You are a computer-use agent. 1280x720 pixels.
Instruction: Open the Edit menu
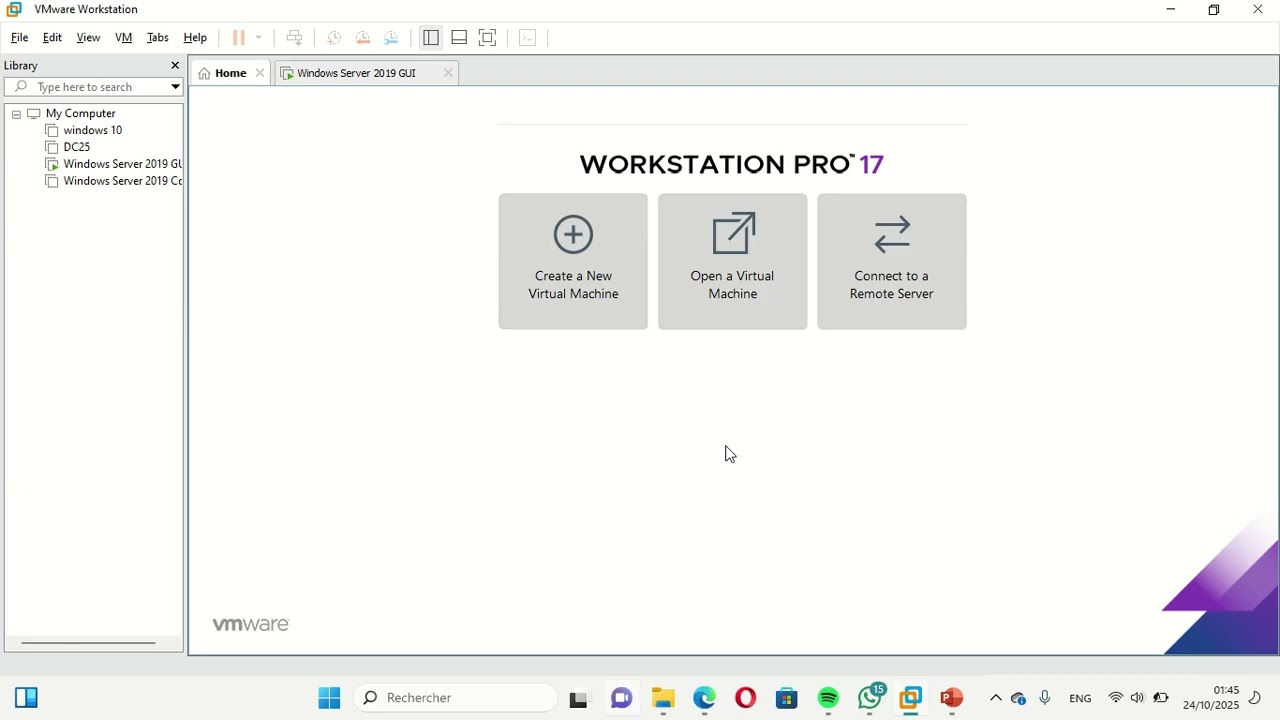tap(52, 38)
